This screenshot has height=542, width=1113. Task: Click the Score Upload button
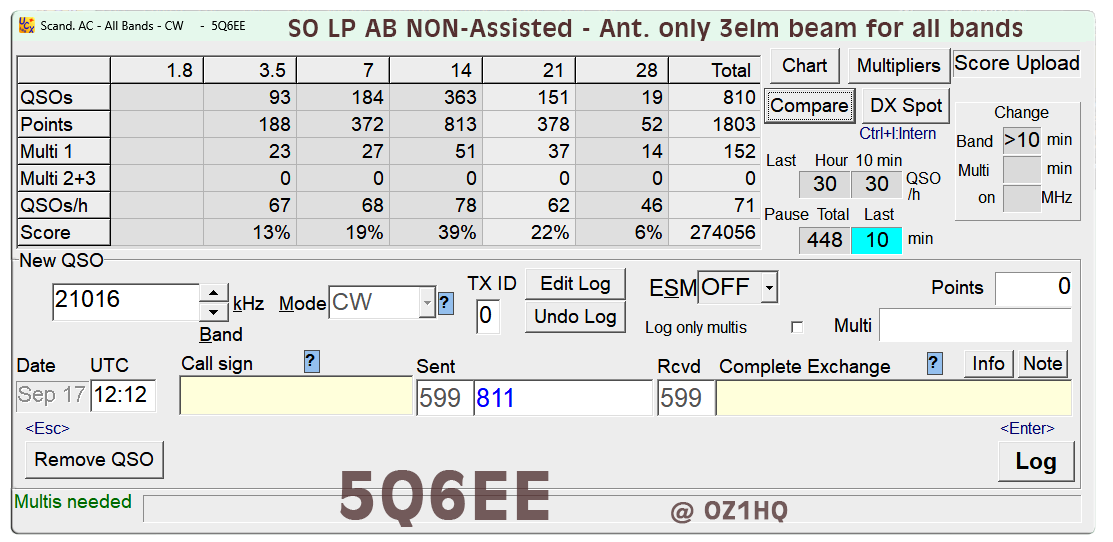click(x=1016, y=64)
